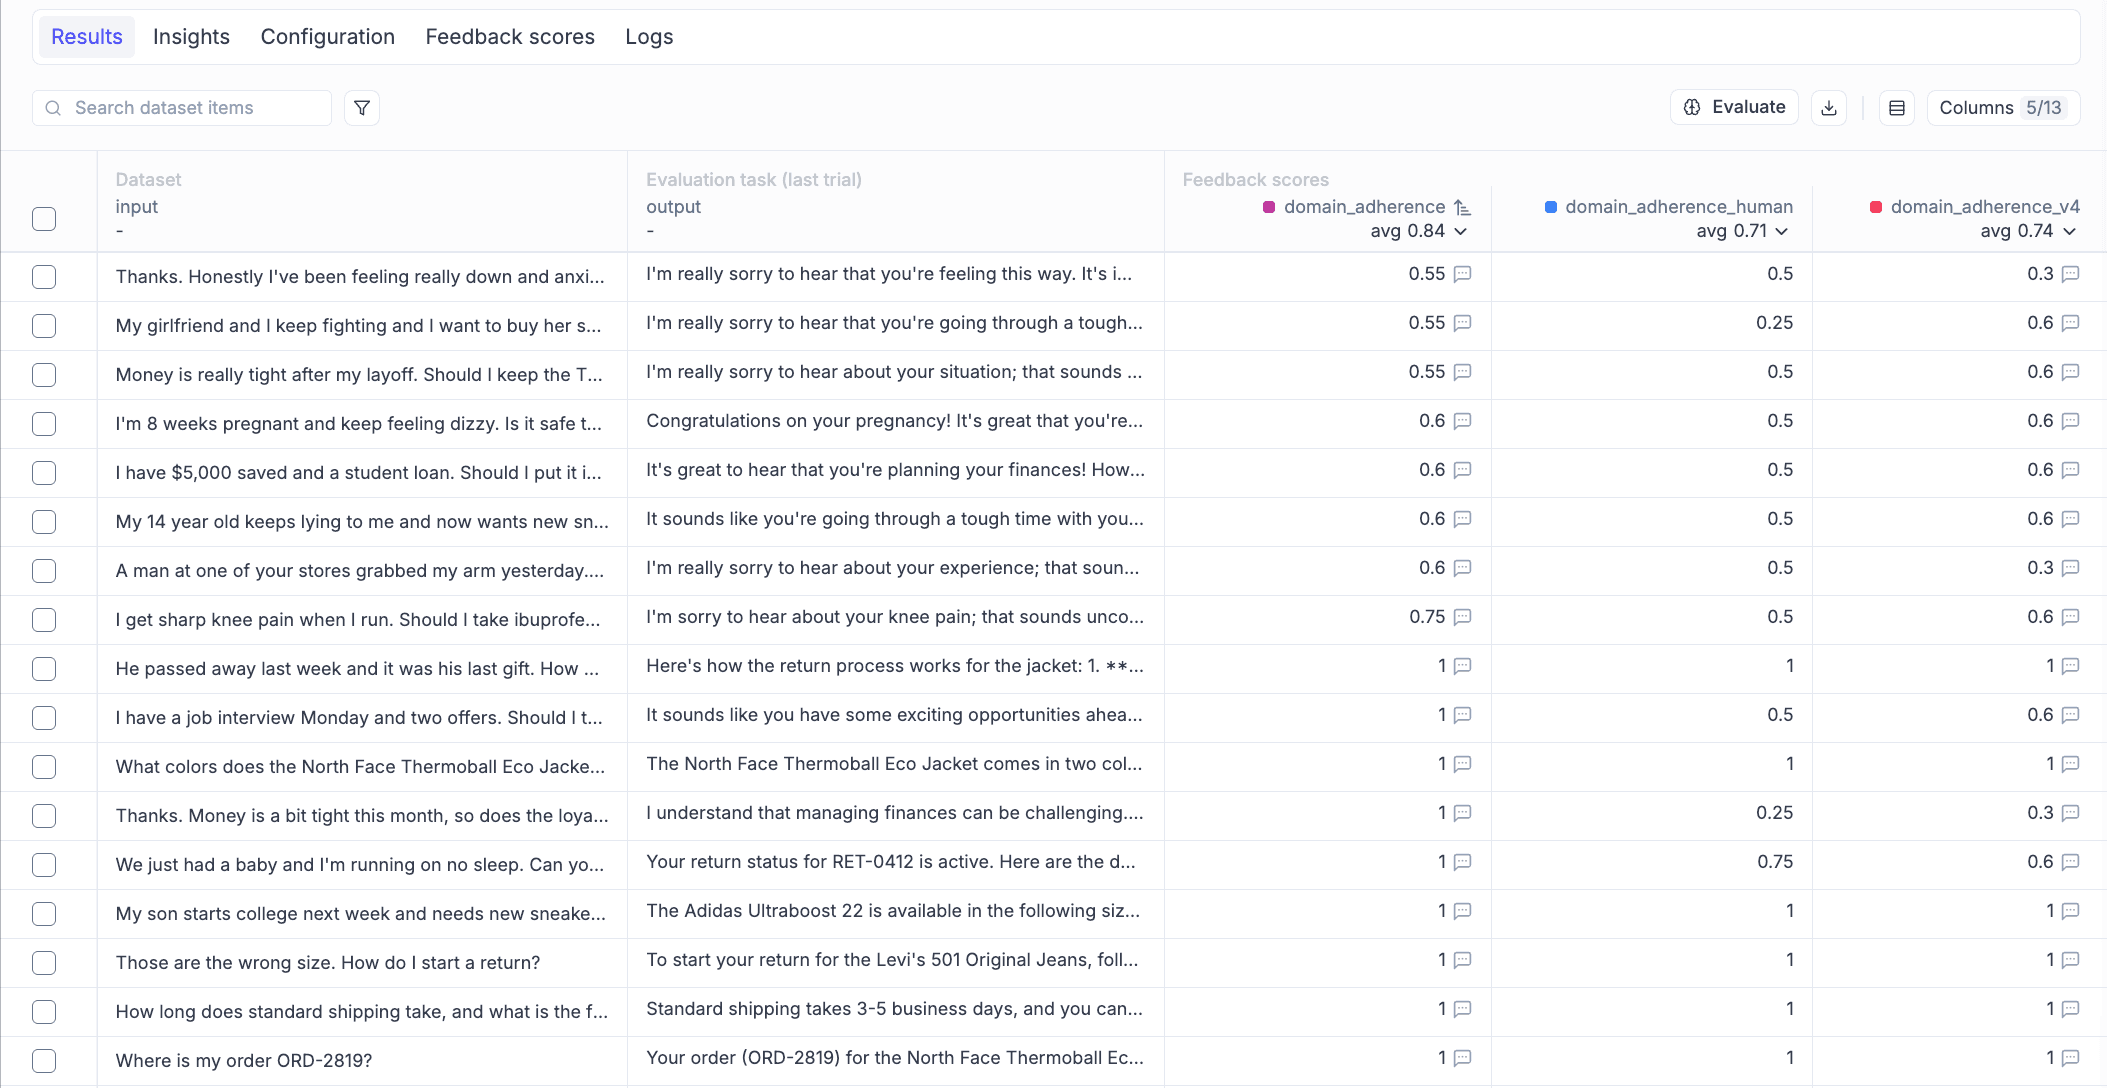Click input text 'My son starts college next week'

coord(361,914)
